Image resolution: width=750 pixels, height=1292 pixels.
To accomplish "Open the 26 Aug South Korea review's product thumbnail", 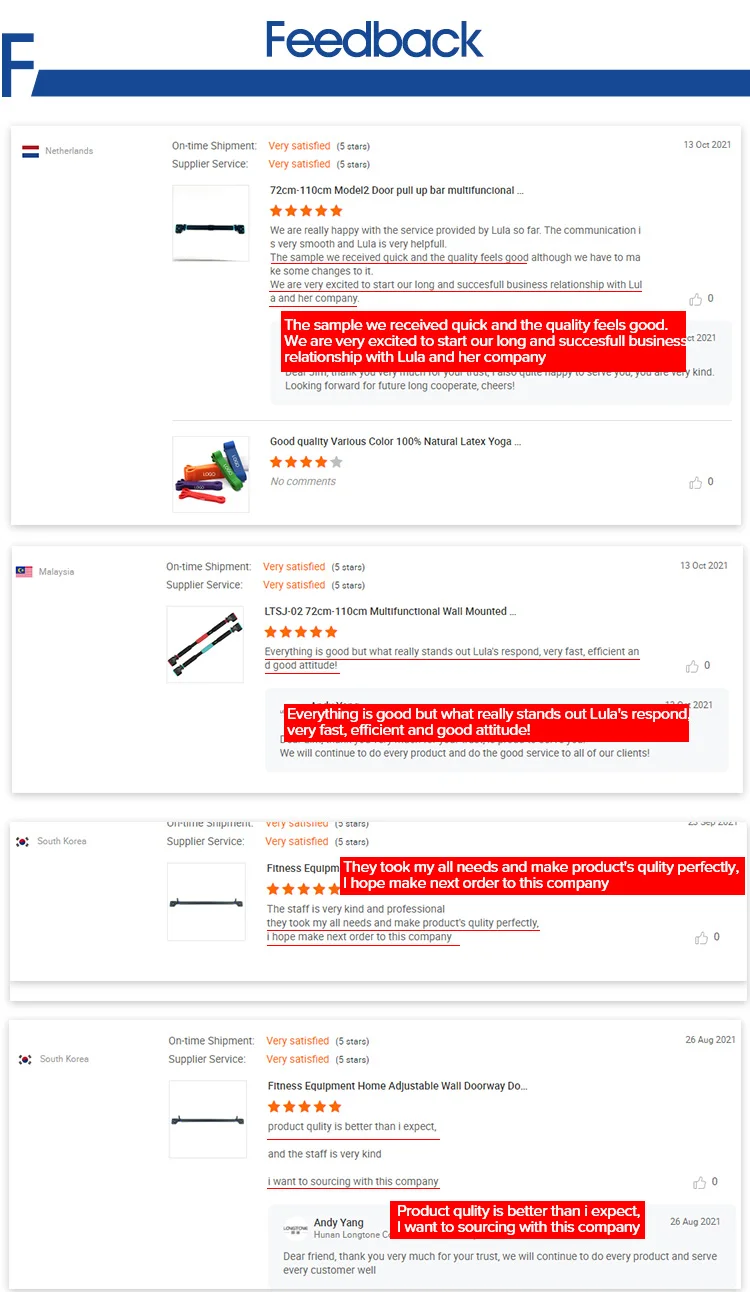I will point(207,1119).
